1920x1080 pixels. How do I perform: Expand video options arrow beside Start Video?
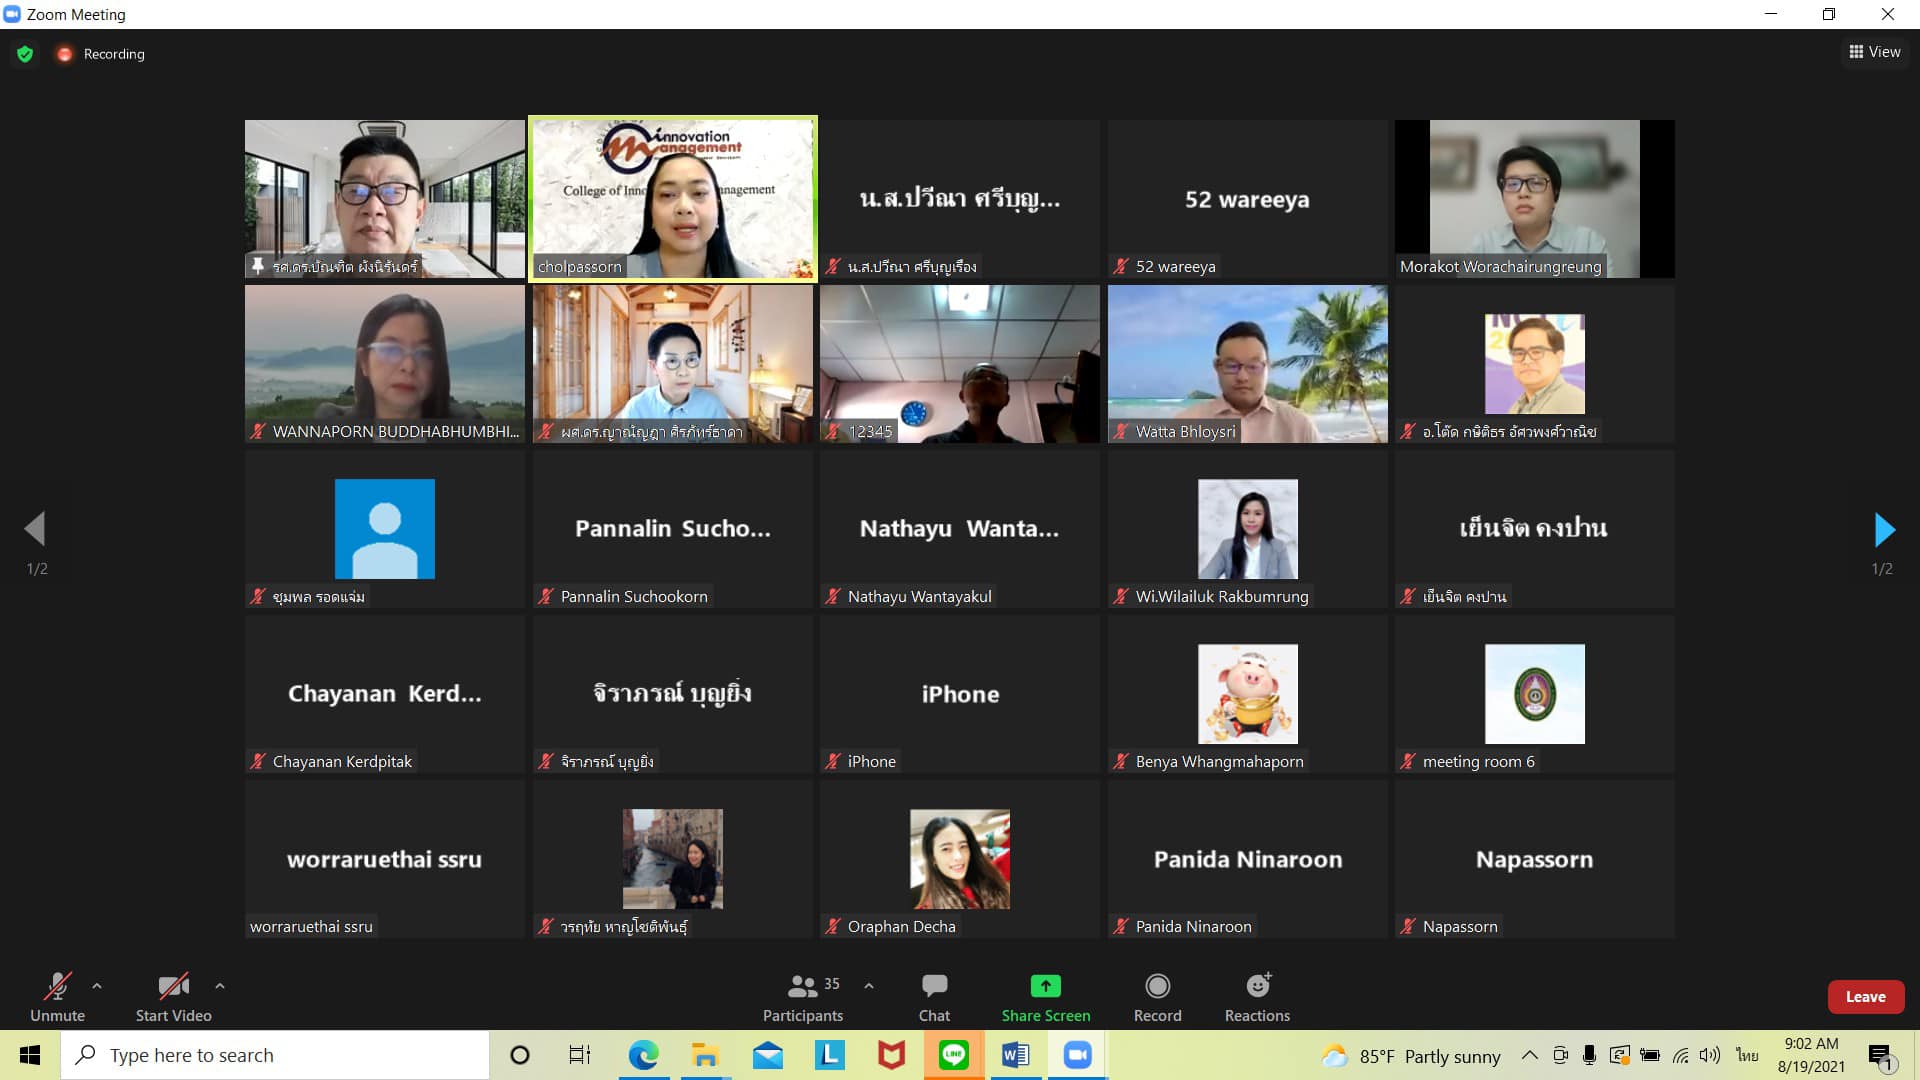220,986
